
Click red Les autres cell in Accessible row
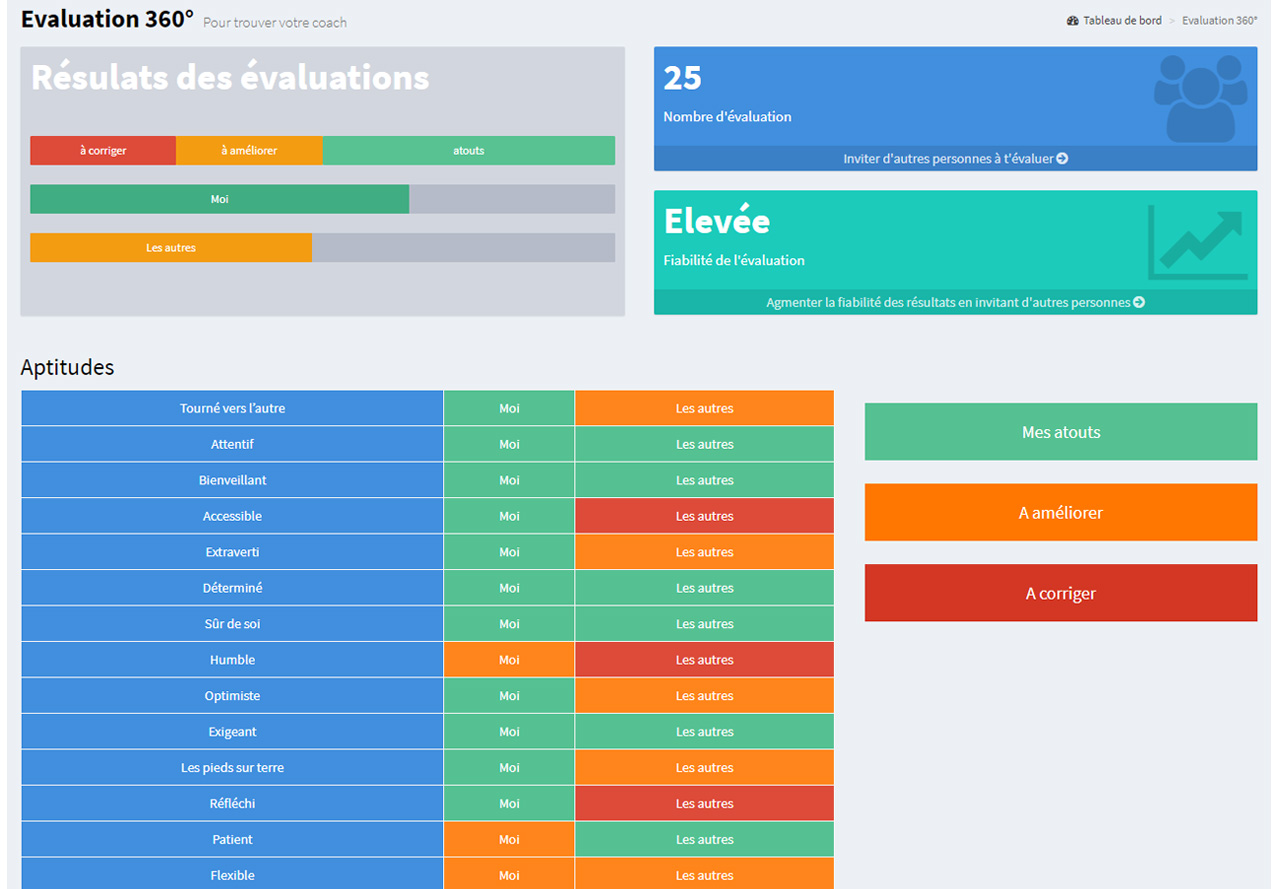(704, 516)
